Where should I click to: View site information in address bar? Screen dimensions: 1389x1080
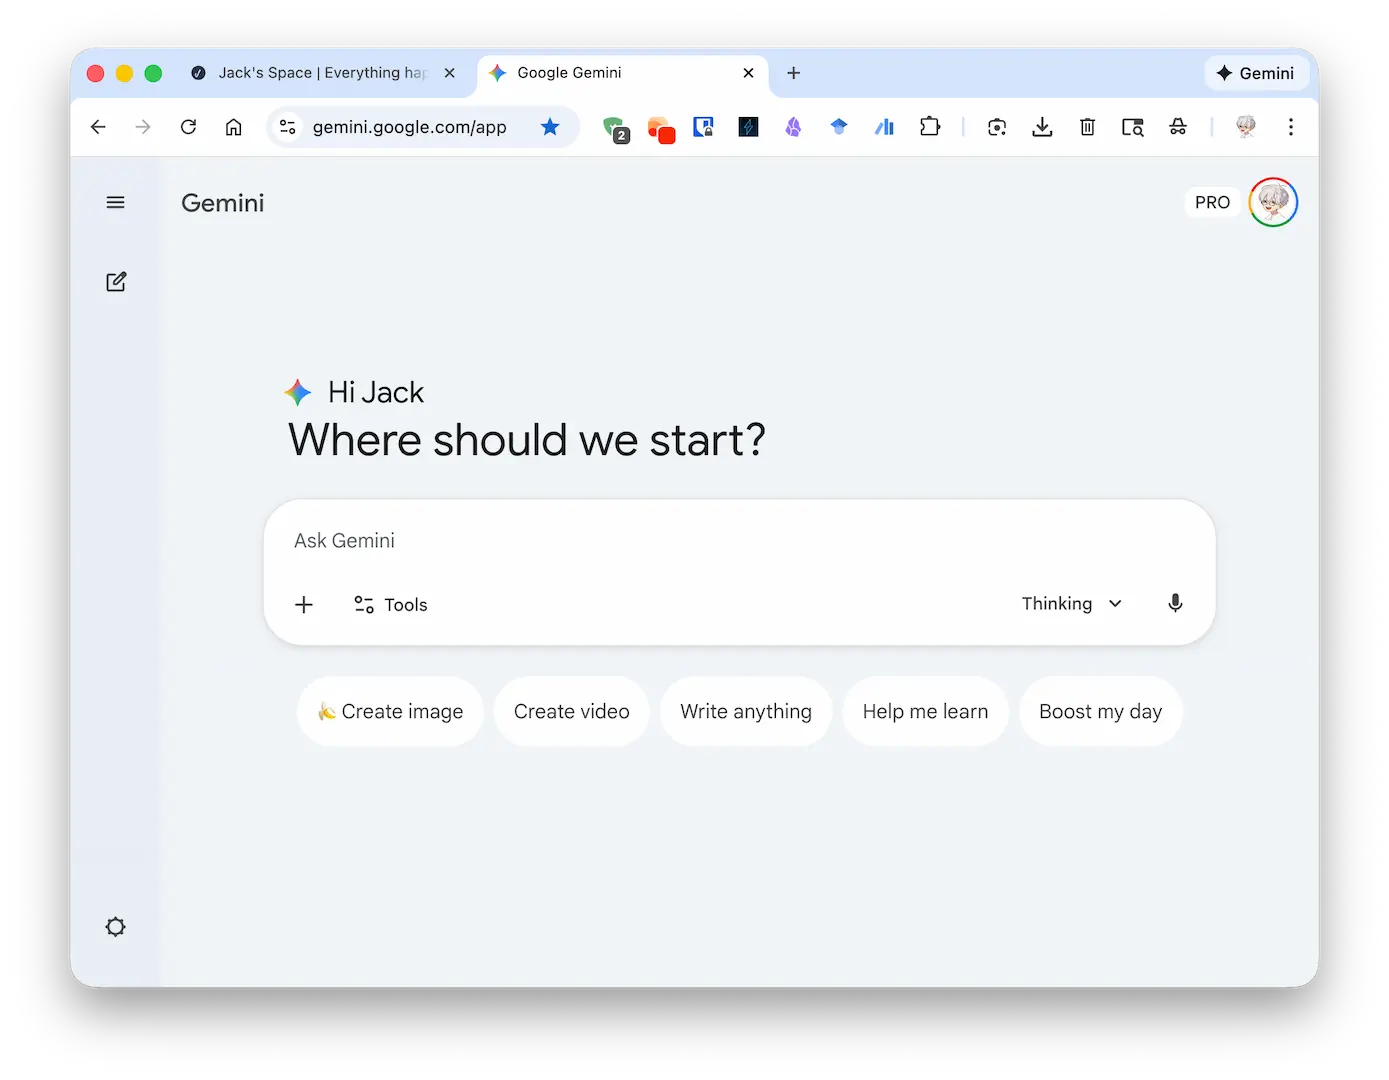tap(288, 127)
